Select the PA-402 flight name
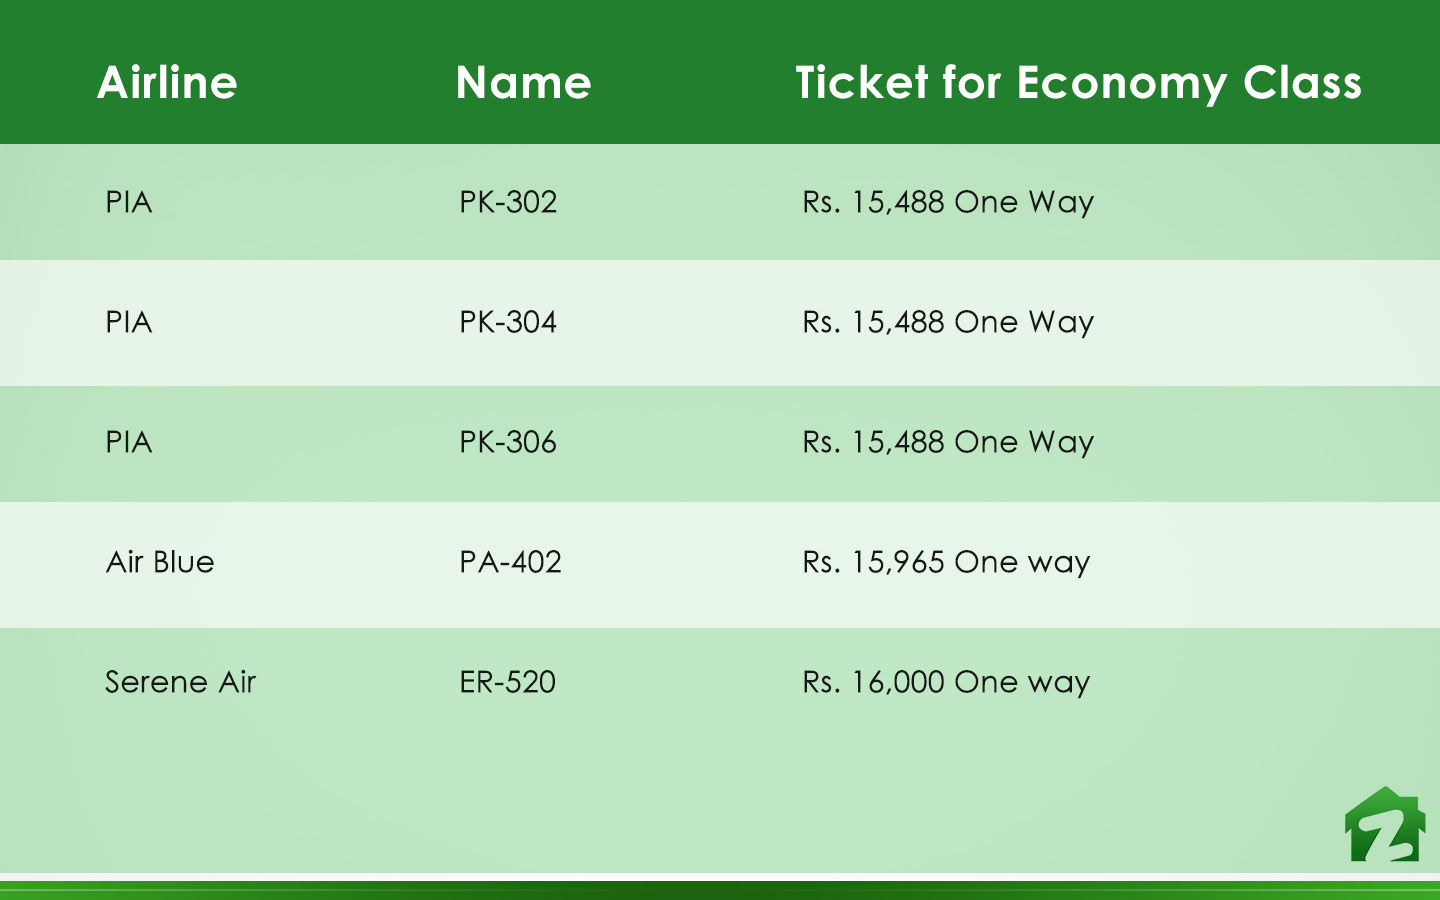The width and height of the screenshot is (1440, 900). pyautogui.click(x=510, y=562)
